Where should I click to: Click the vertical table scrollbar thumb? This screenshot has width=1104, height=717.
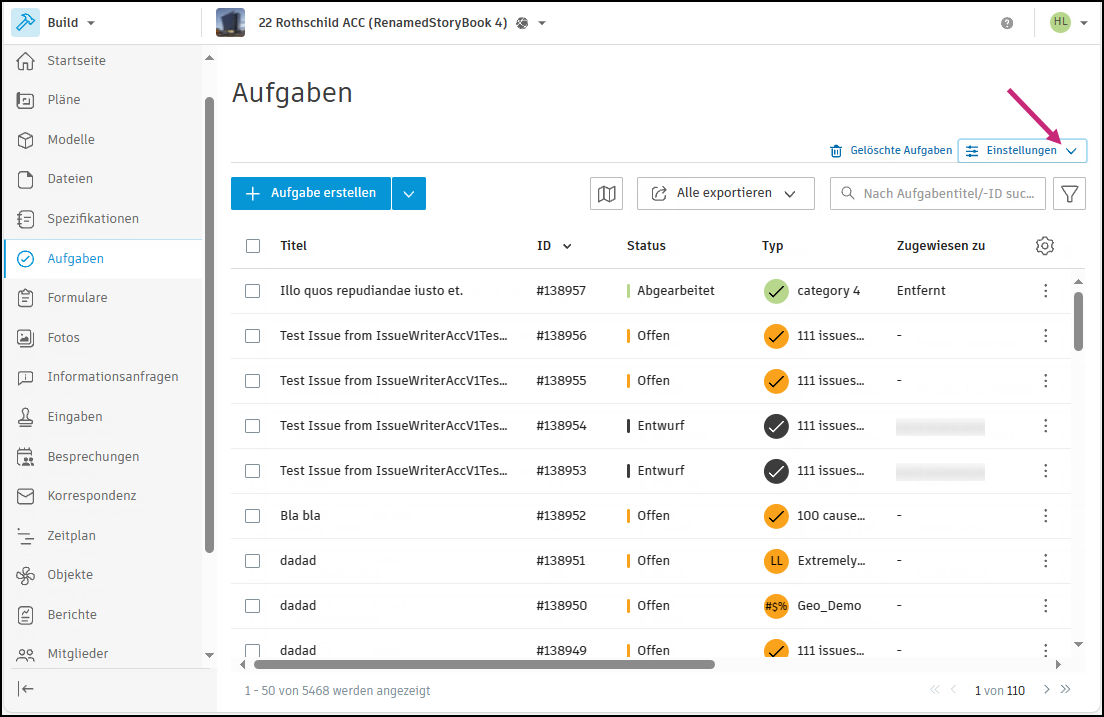click(1078, 321)
